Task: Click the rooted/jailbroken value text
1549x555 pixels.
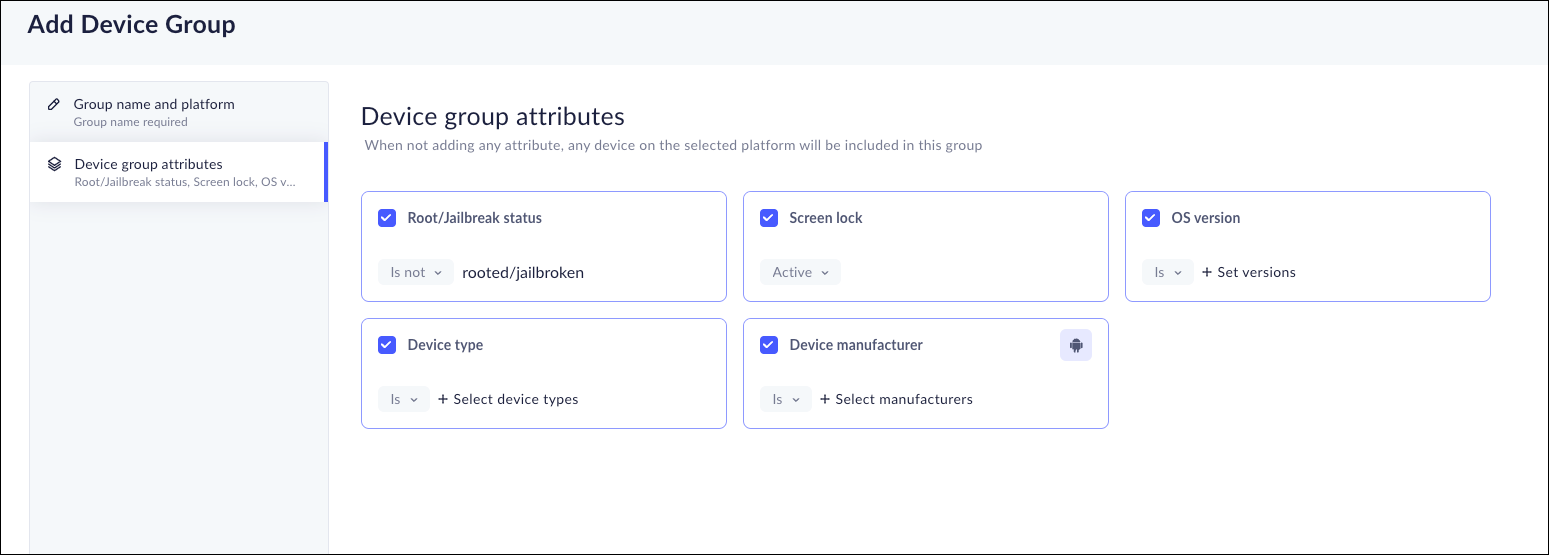Action: click(522, 272)
